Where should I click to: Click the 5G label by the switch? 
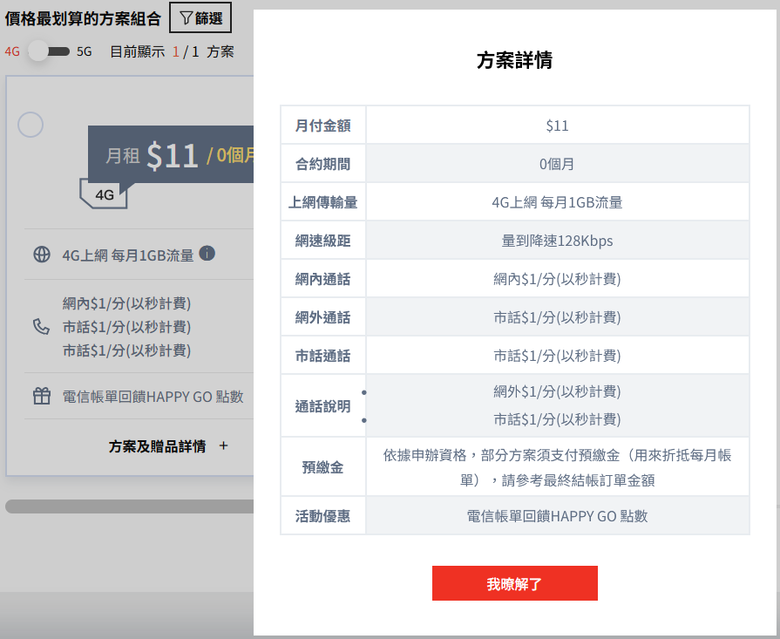pos(84,52)
